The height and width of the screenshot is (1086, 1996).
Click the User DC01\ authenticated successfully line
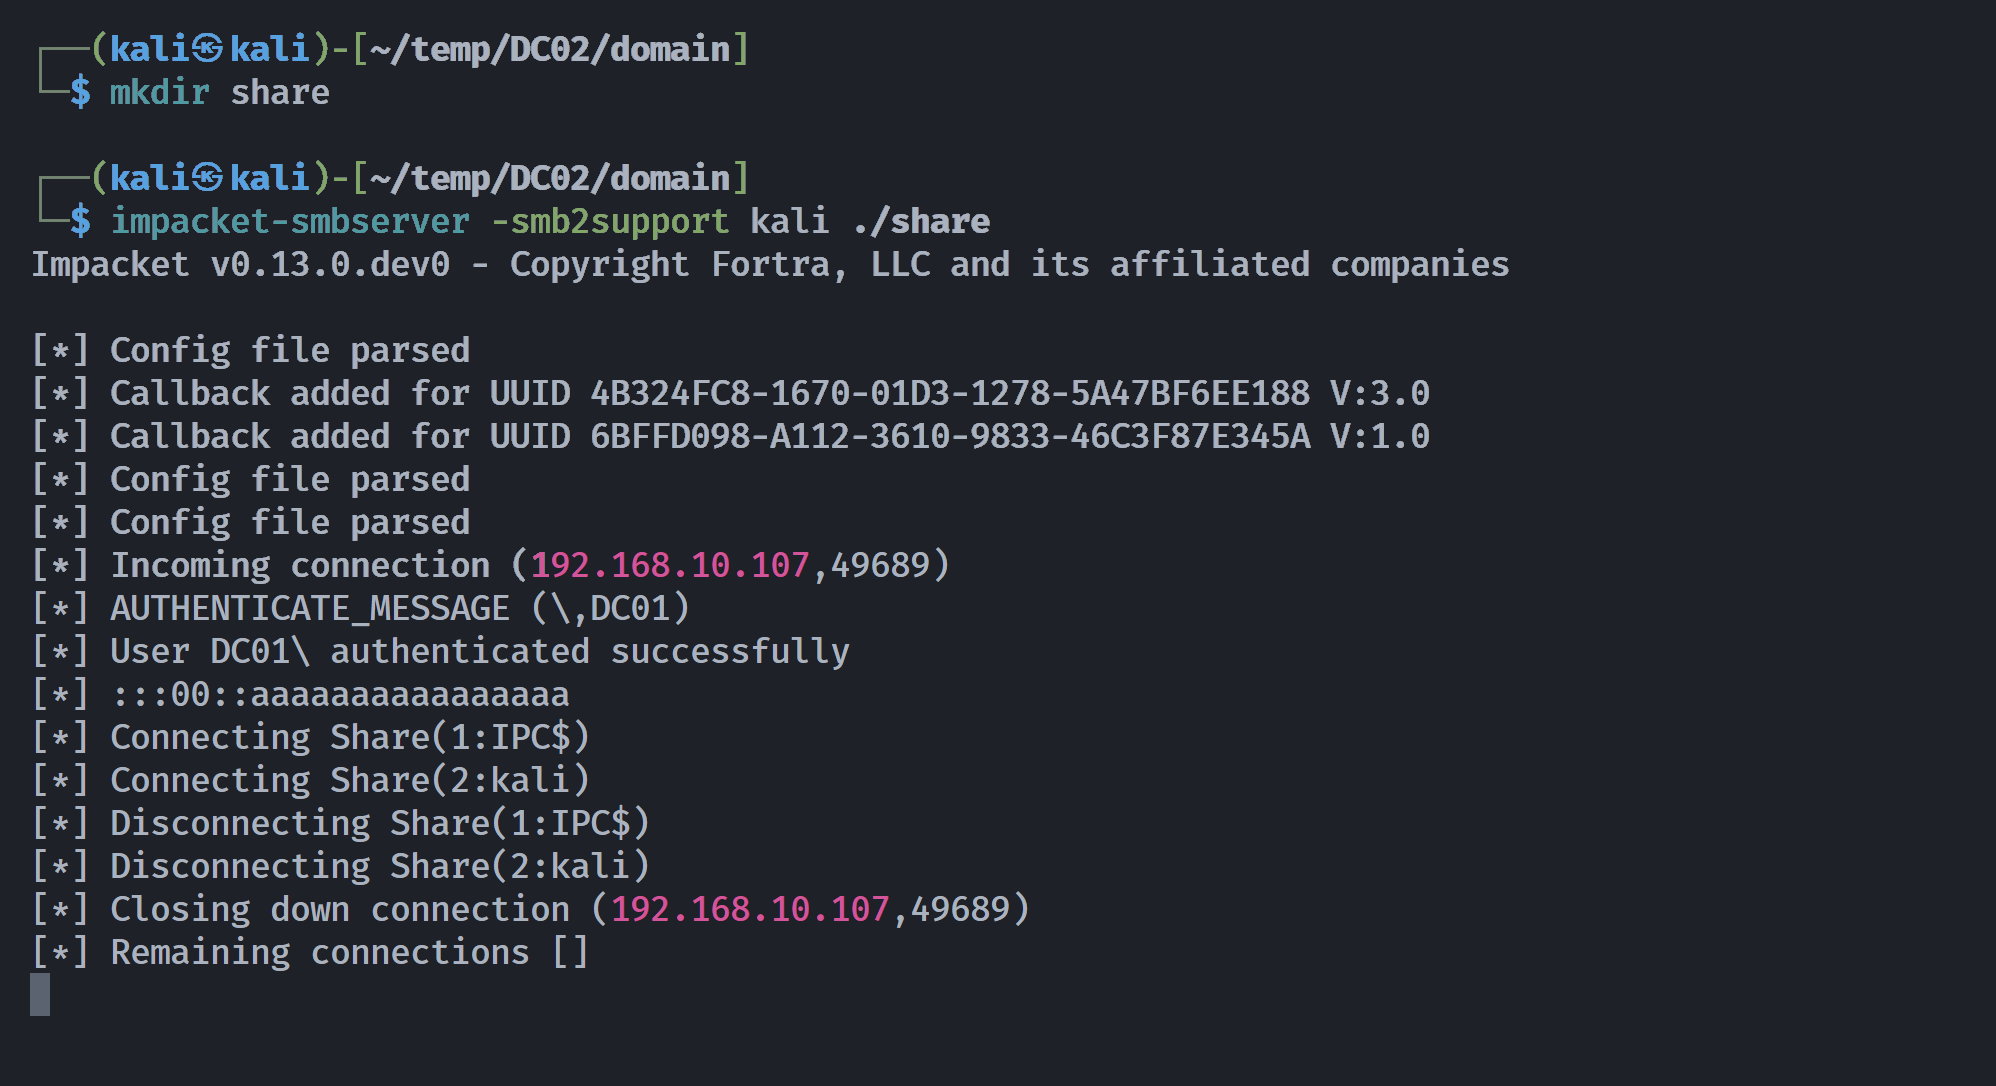pos(441,651)
